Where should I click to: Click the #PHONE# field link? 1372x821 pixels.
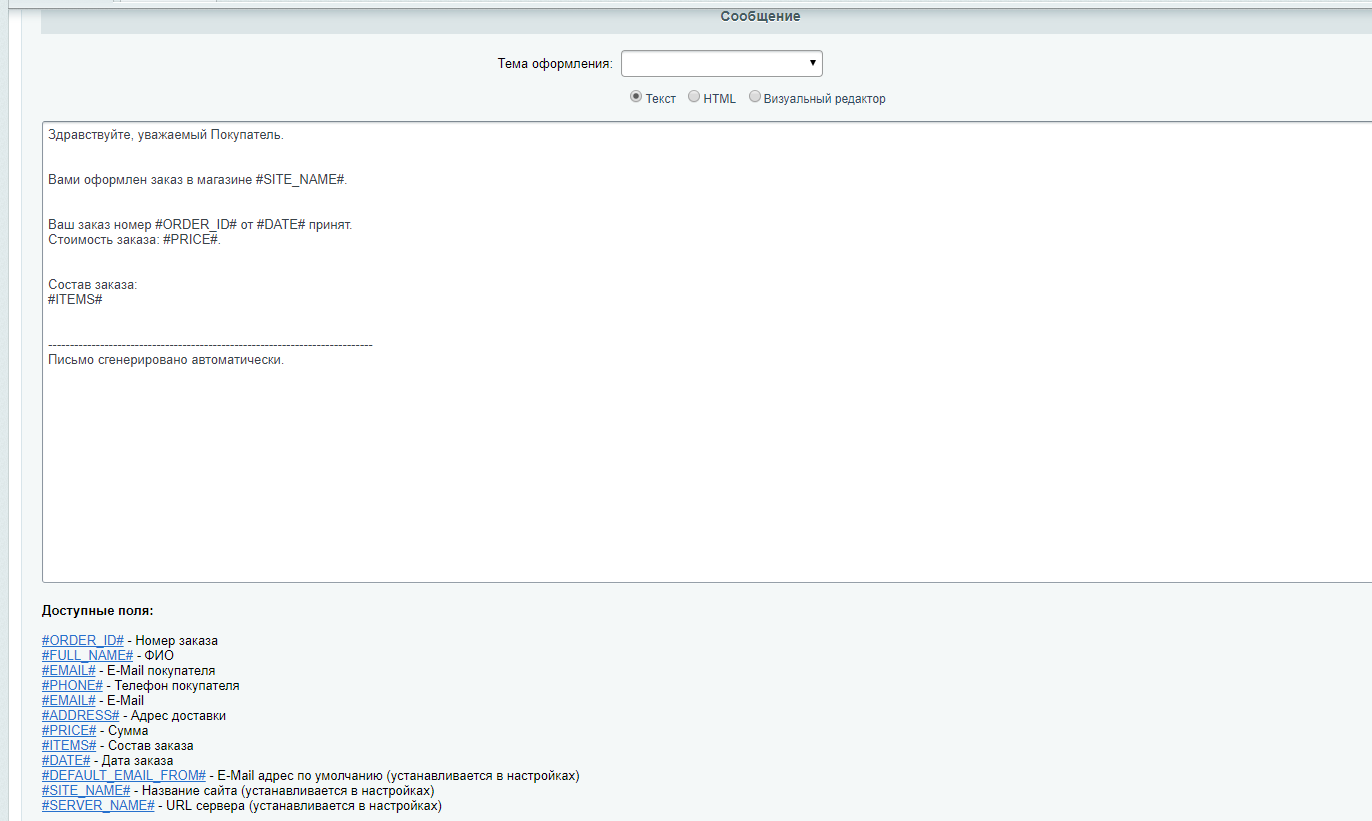pos(72,685)
